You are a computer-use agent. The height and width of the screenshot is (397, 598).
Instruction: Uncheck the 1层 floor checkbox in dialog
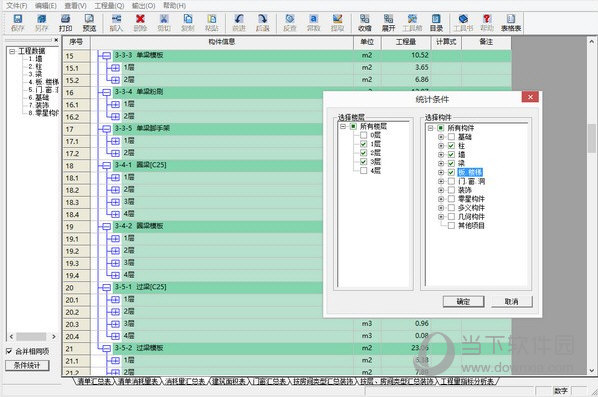pos(363,144)
